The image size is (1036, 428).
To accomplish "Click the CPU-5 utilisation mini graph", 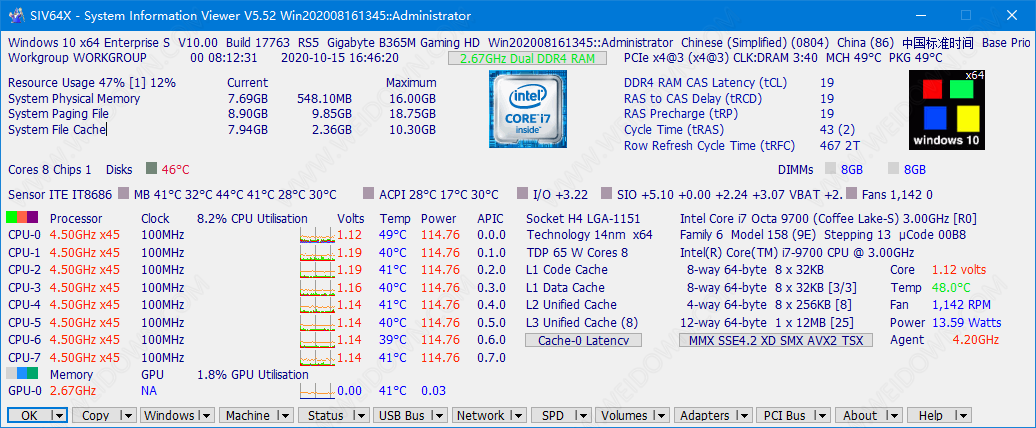I will point(316,322).
